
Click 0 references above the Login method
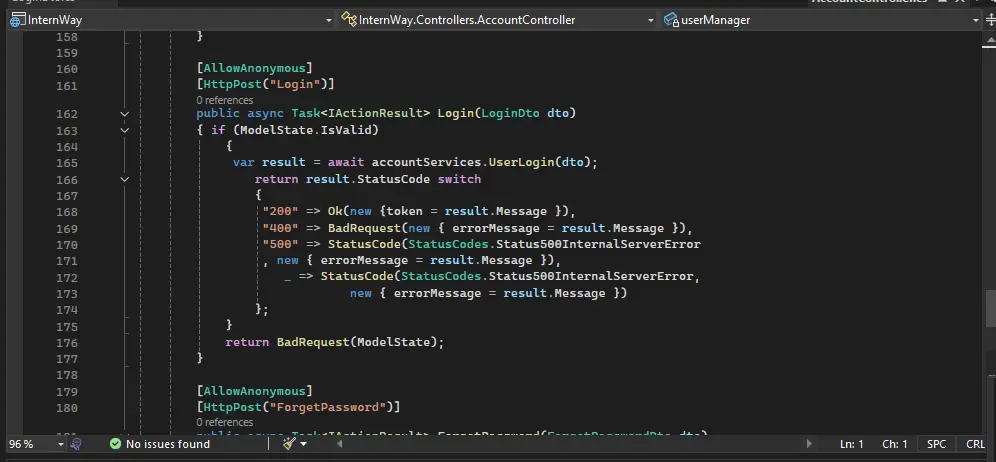pos(224,100)
